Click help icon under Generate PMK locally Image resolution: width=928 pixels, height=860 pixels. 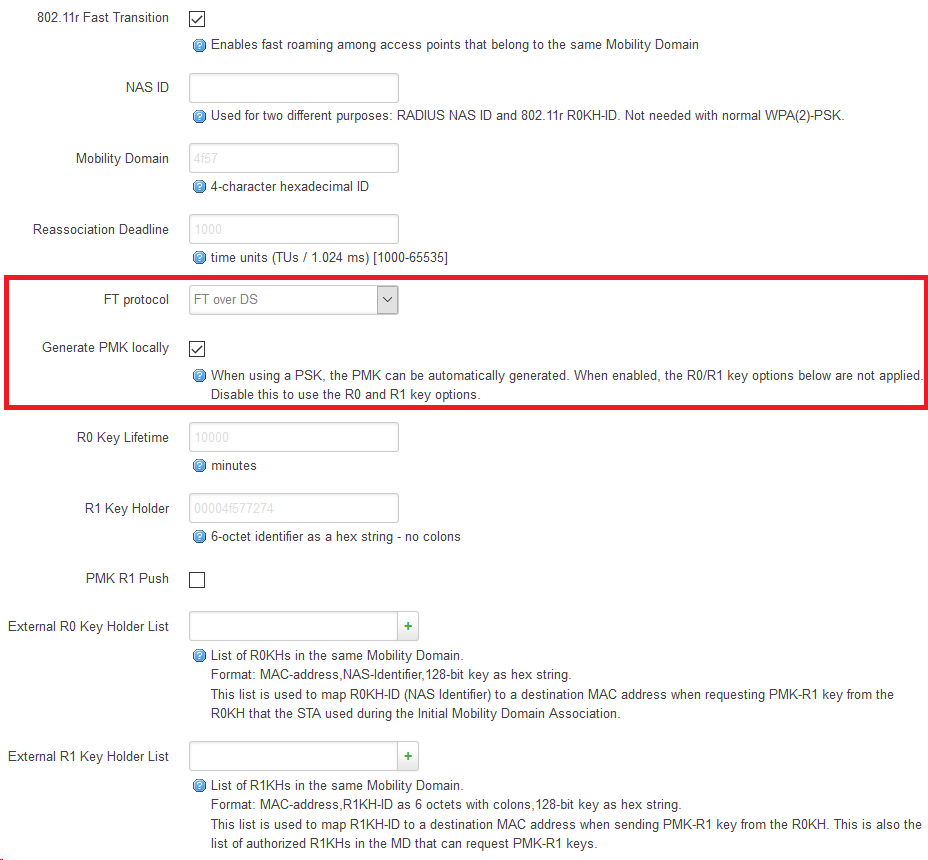coord(199,376)
